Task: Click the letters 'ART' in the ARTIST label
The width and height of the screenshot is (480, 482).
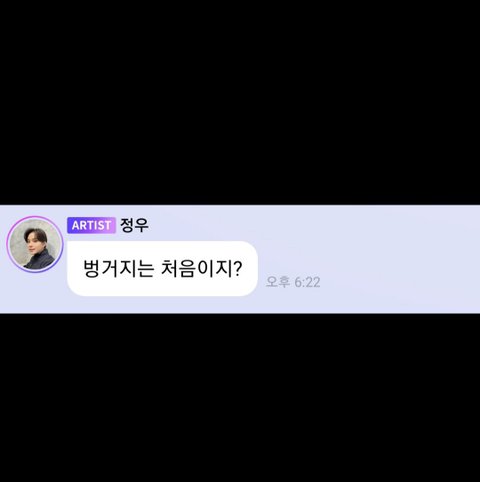Action: [x=84, y=225]
